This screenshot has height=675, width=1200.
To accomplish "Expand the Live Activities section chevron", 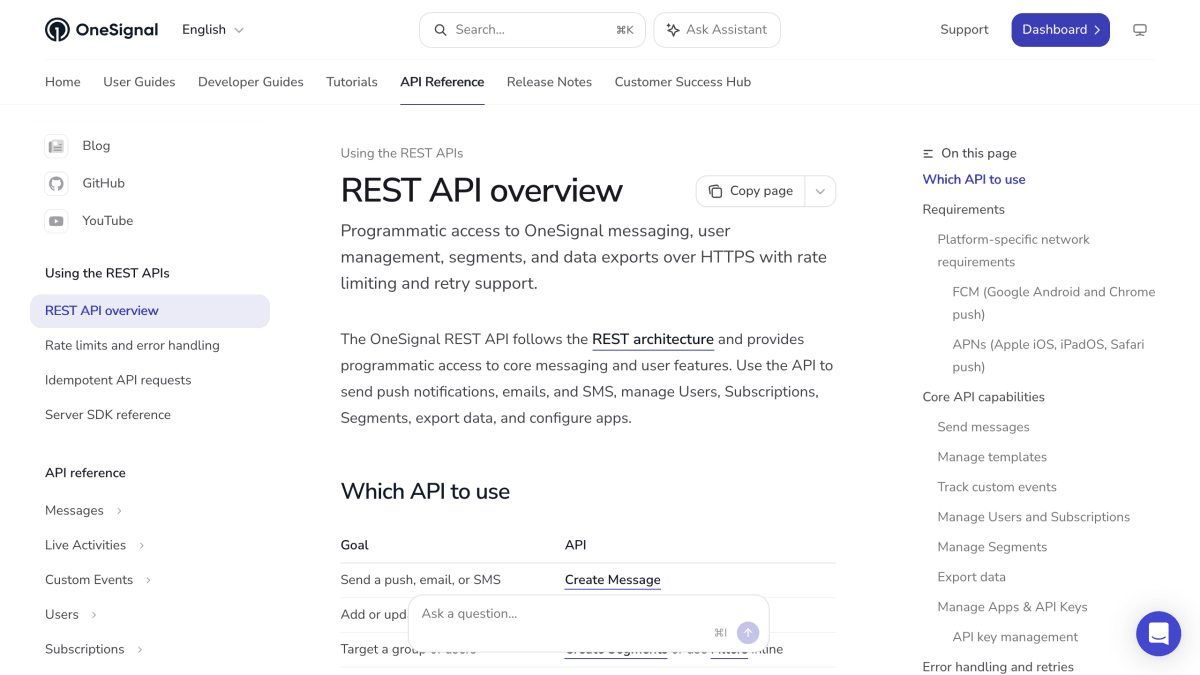I will tap(141, 546).
